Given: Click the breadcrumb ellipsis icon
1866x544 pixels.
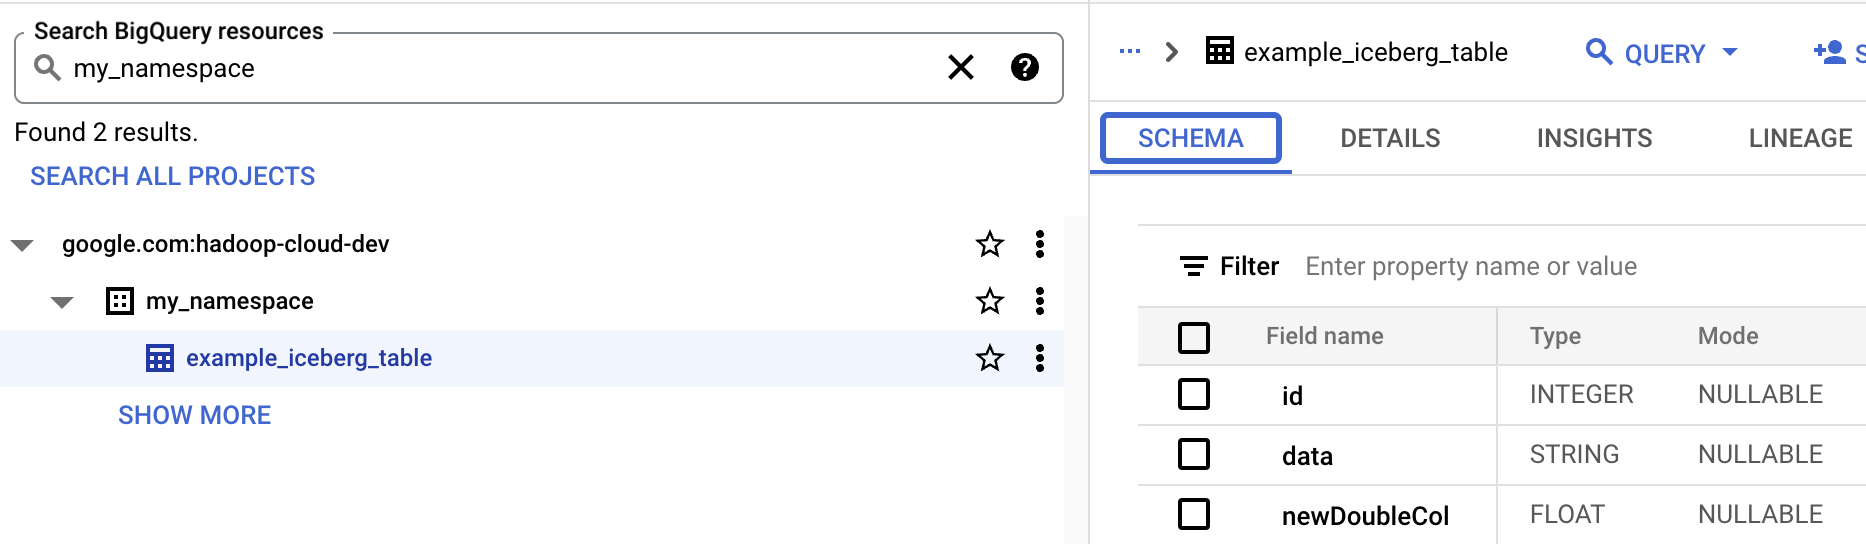Looking at the screenshot, I should click(1130, 52).
